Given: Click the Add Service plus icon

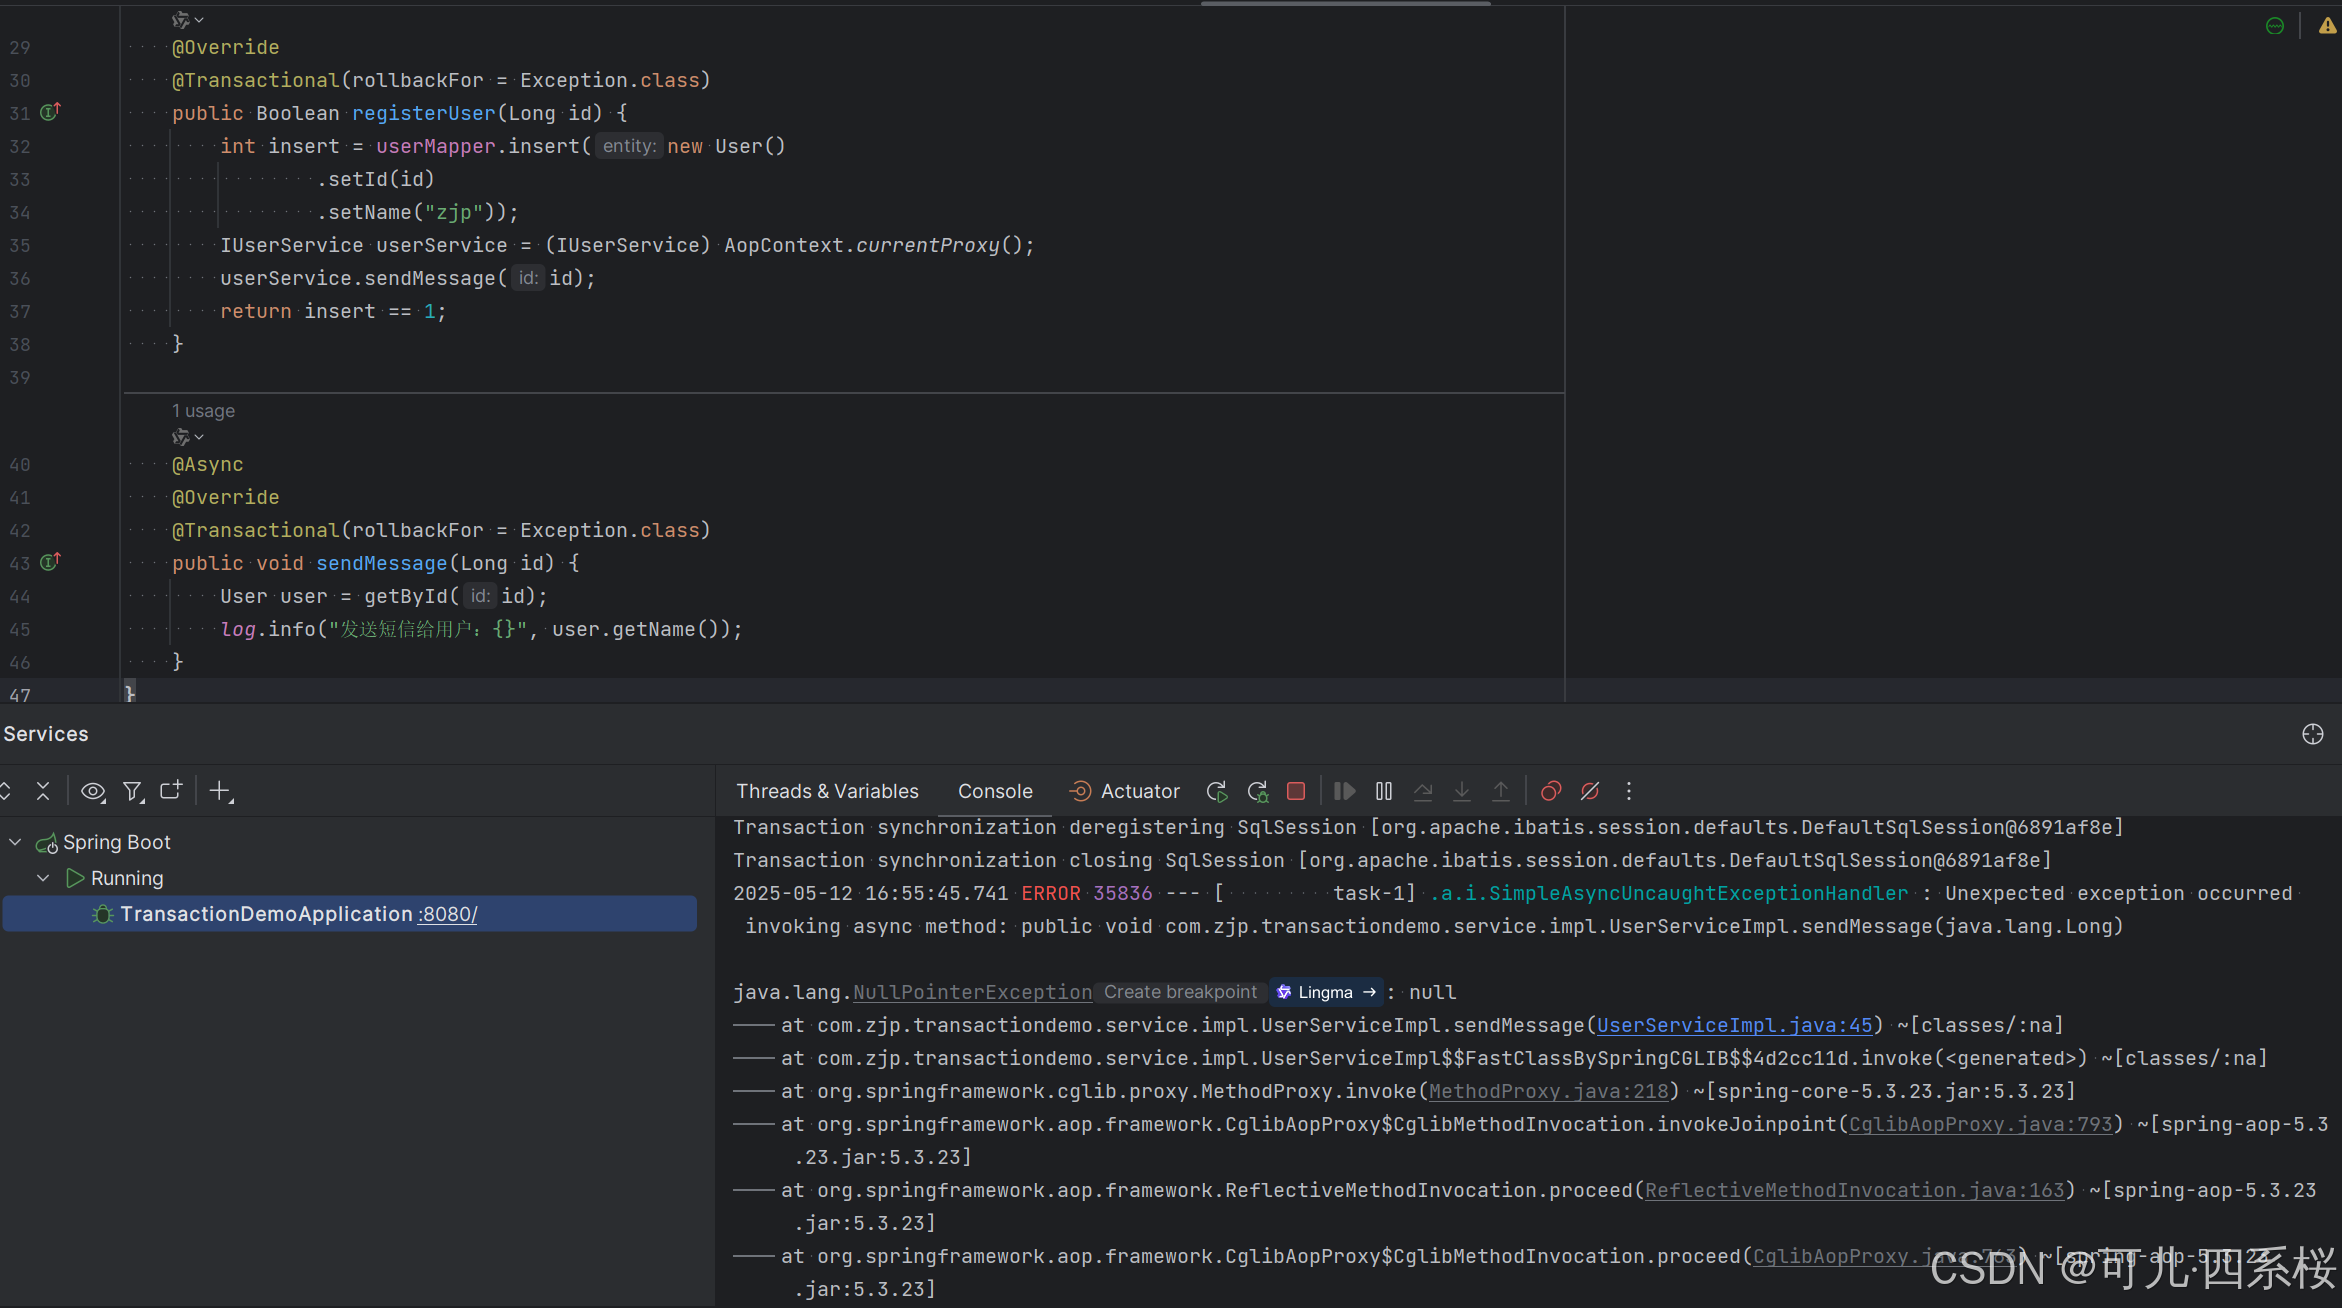Looking at the screenshot, I should coord(220,791).
